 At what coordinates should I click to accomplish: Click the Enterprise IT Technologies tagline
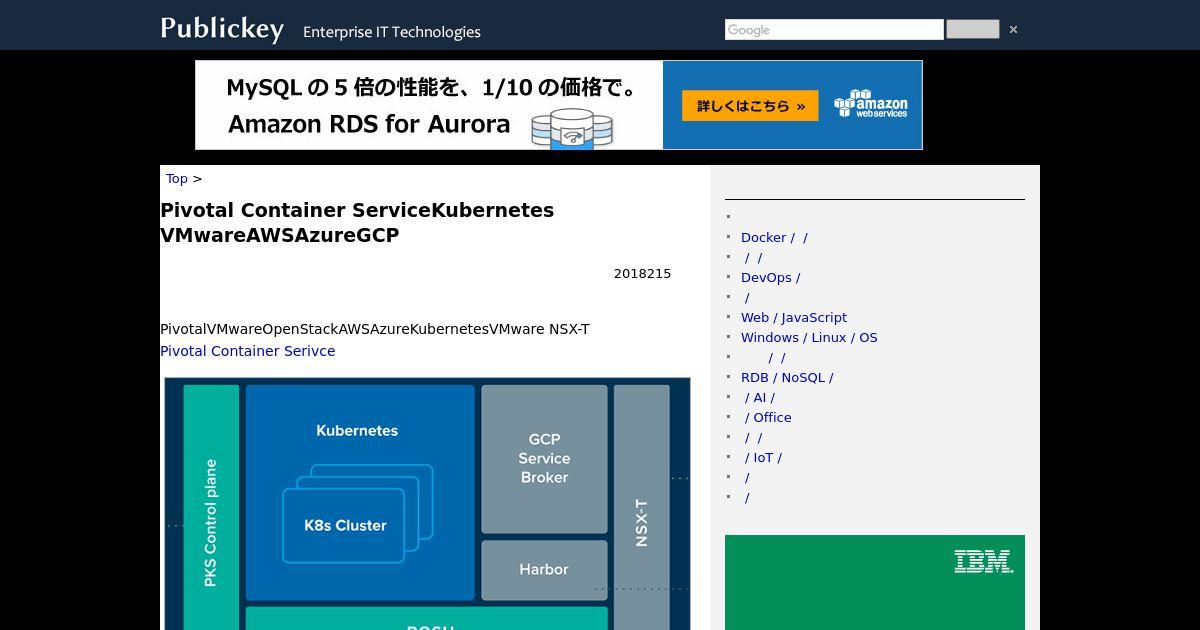point(392,32)
